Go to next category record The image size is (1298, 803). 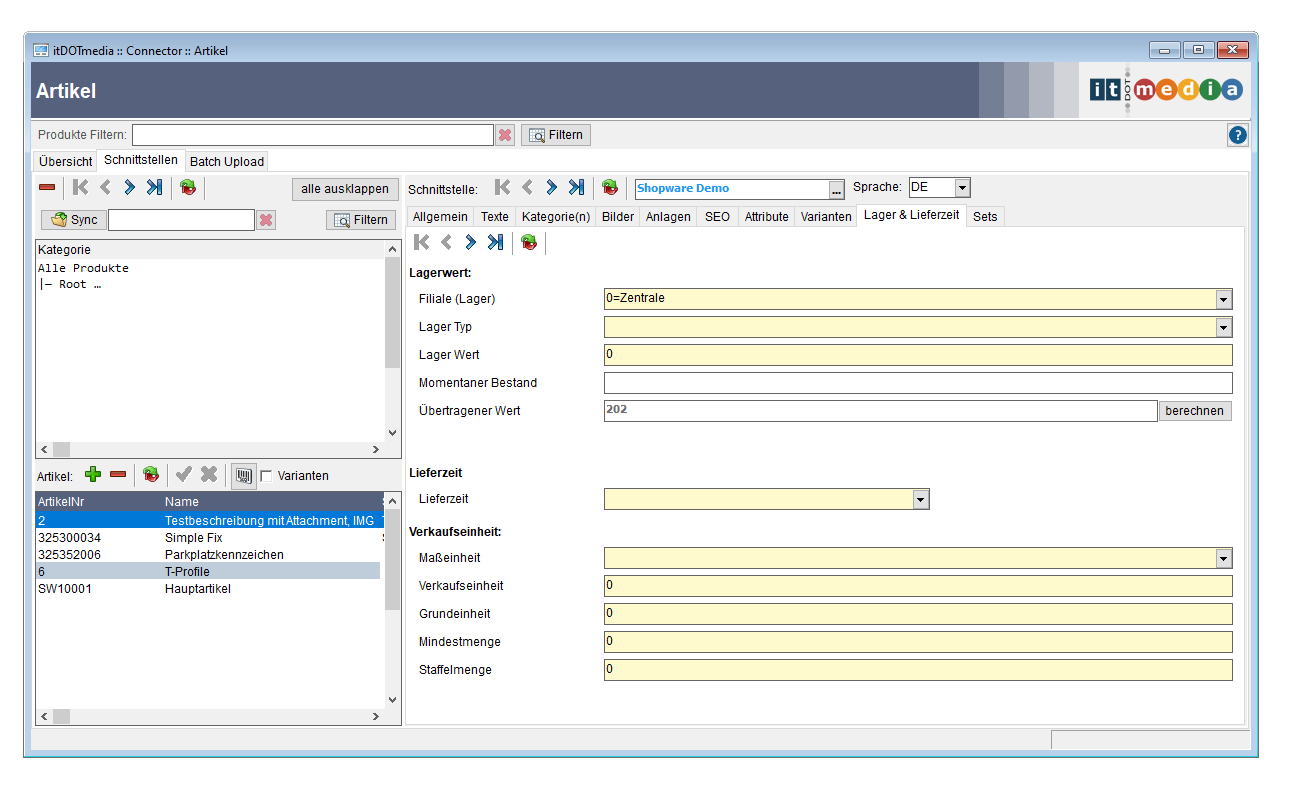click(x=129, y=187)
